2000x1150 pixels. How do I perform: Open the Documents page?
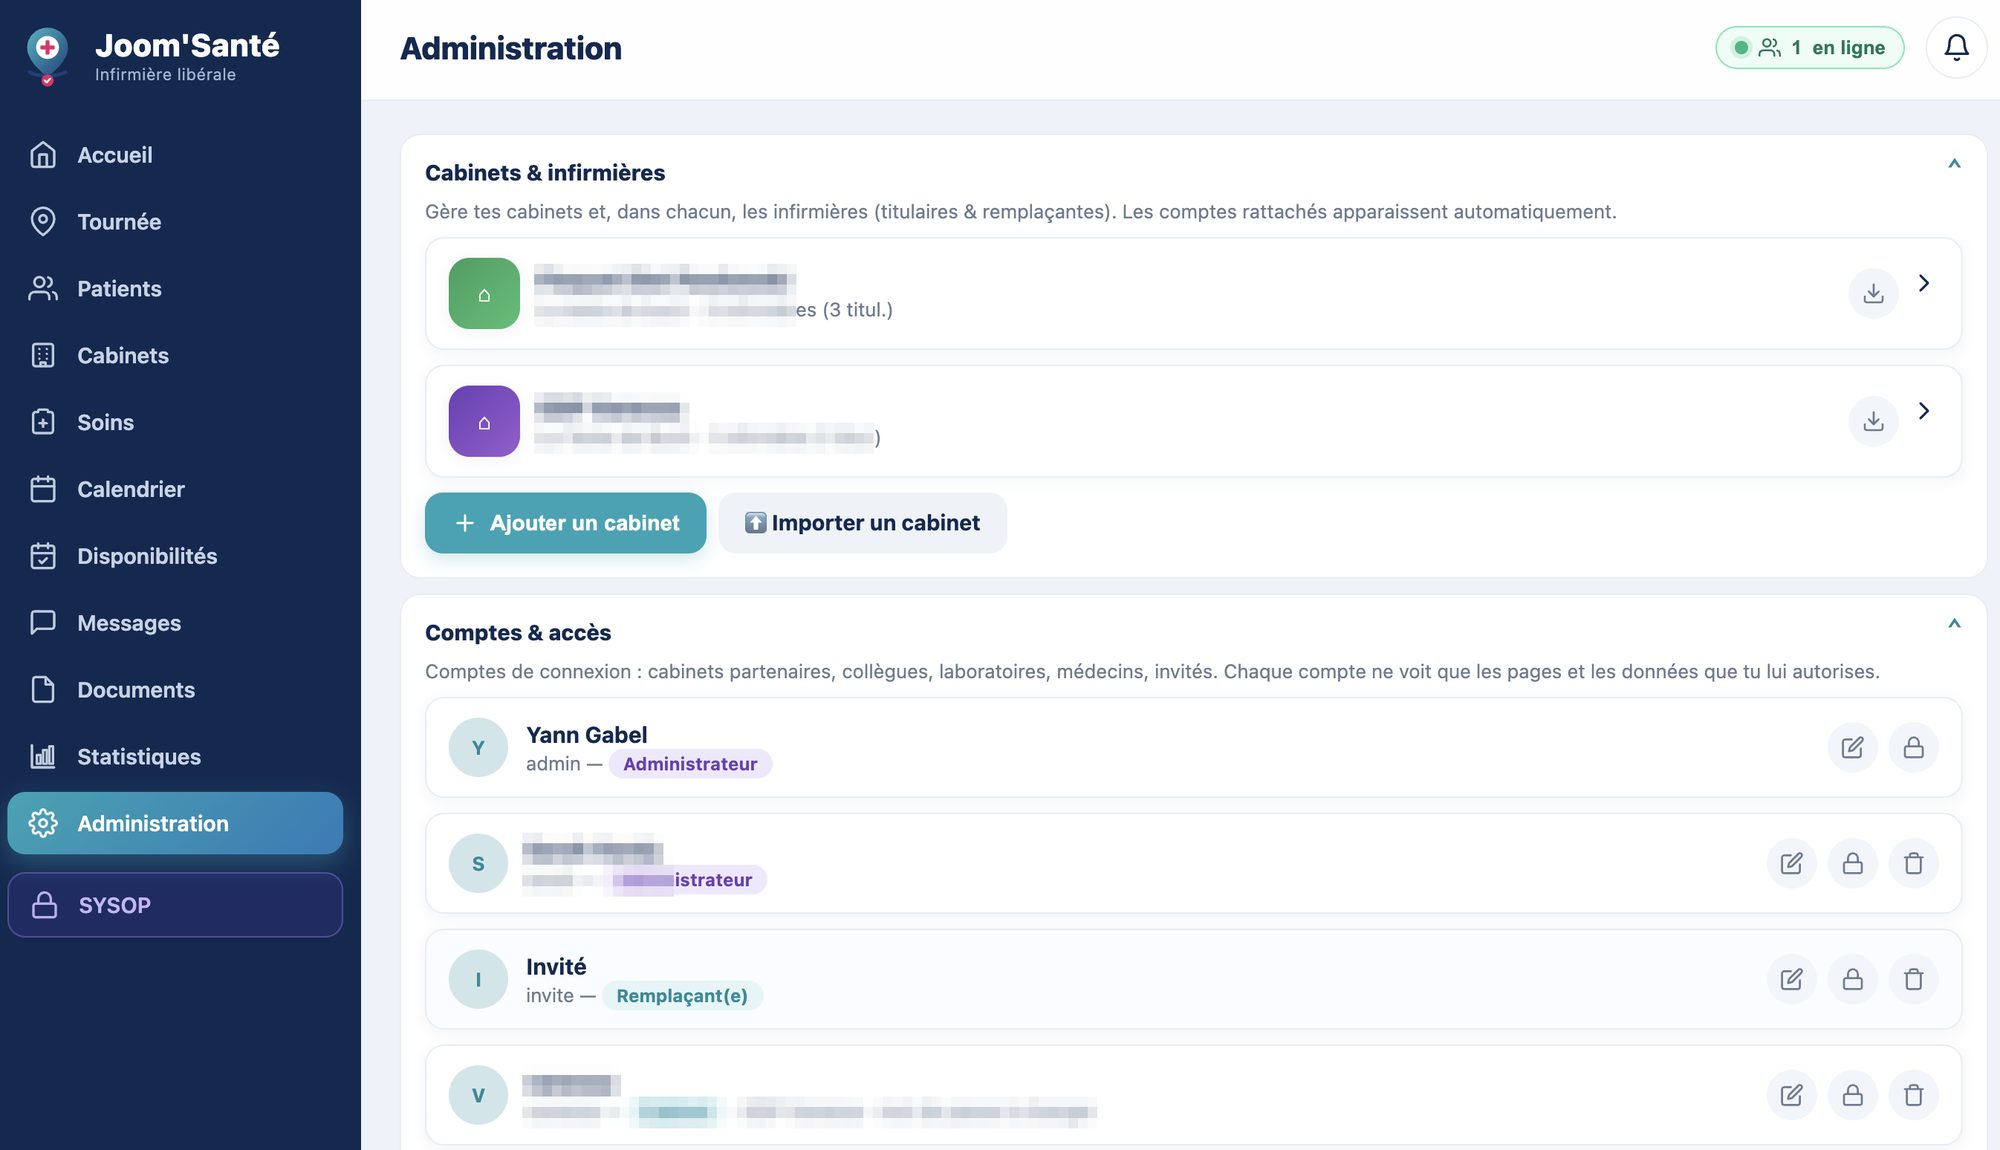tap(175, 691)
